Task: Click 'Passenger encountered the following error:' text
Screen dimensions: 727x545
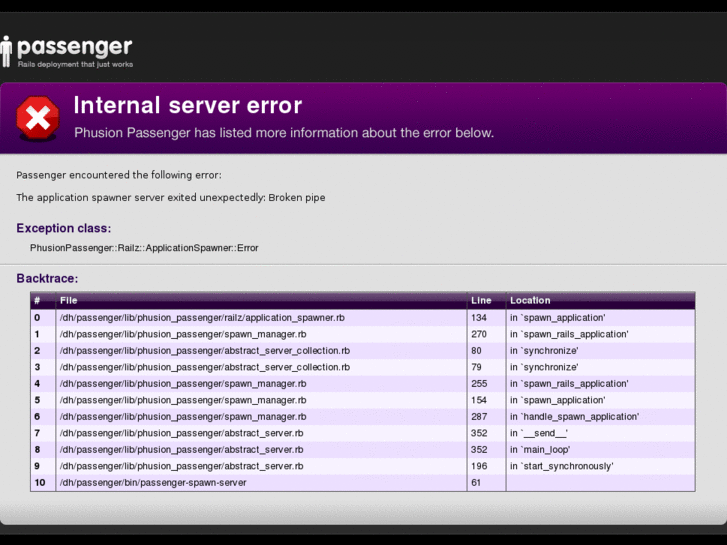Action: point(119,175)
